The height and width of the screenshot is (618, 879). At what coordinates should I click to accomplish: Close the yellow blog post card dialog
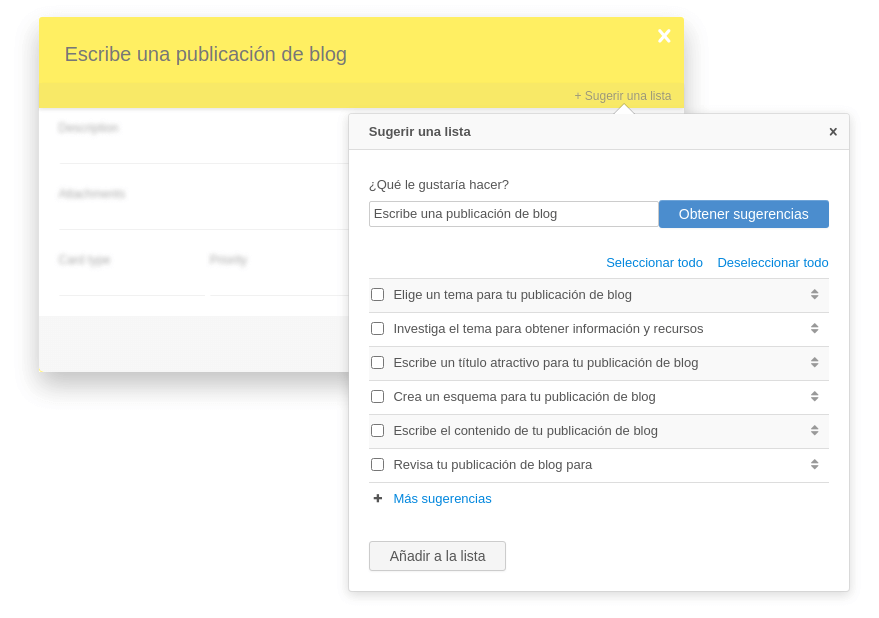coord(664,35)
